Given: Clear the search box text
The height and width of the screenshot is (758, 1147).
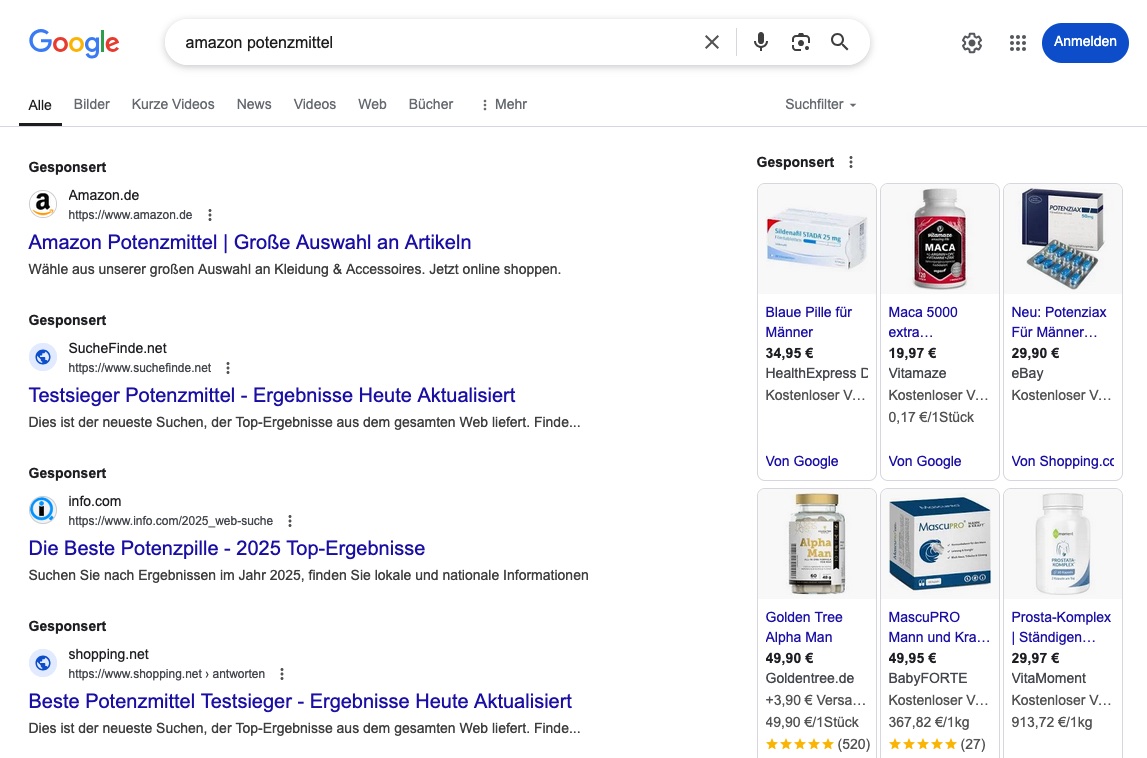Looking at the screenshot, I should (x=711, y=42).
